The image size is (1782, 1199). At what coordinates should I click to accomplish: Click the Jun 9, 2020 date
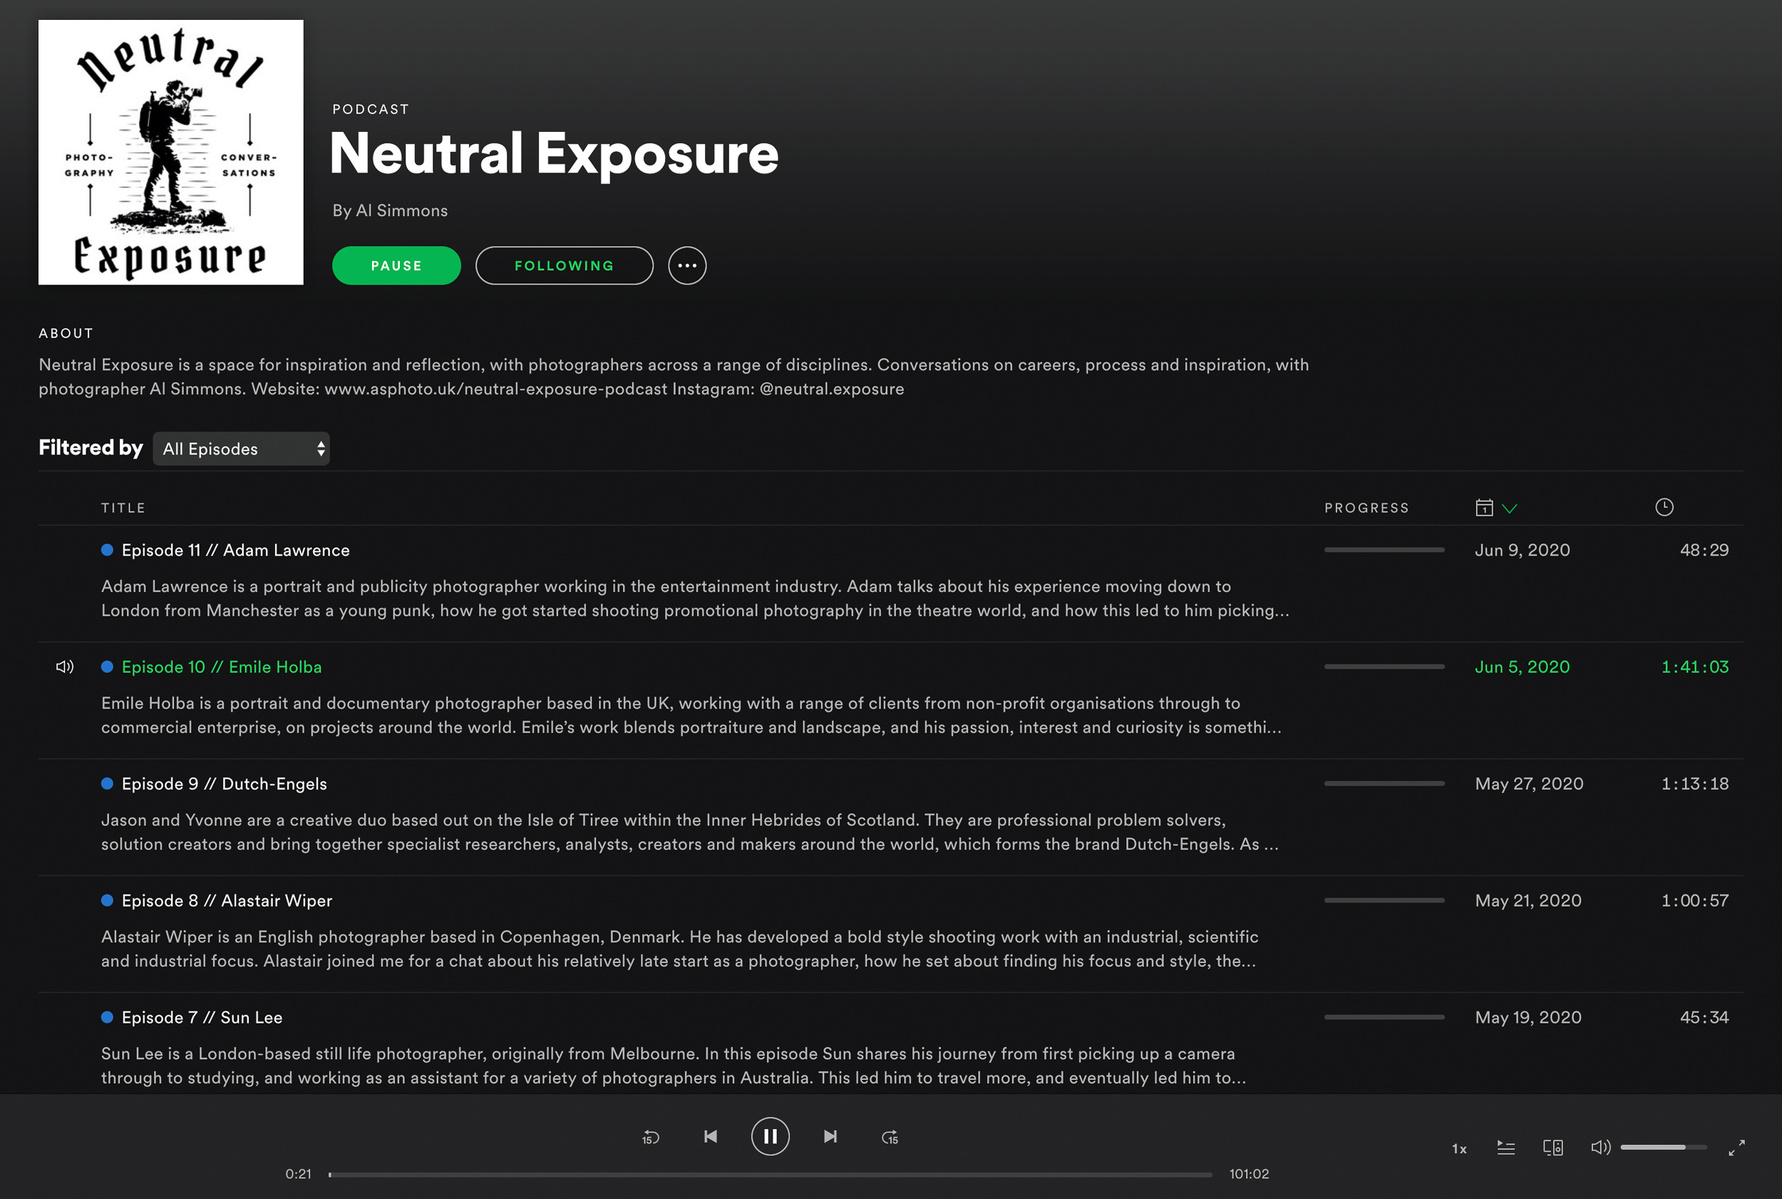[1522, 550]
